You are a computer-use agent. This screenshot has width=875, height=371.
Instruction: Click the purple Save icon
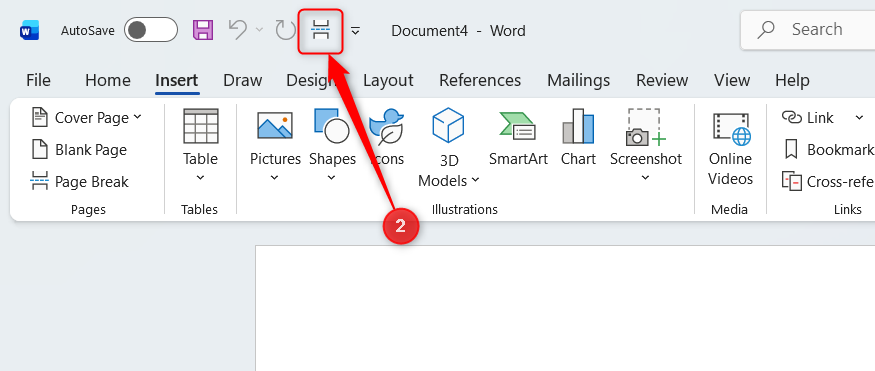click(203, 30)
